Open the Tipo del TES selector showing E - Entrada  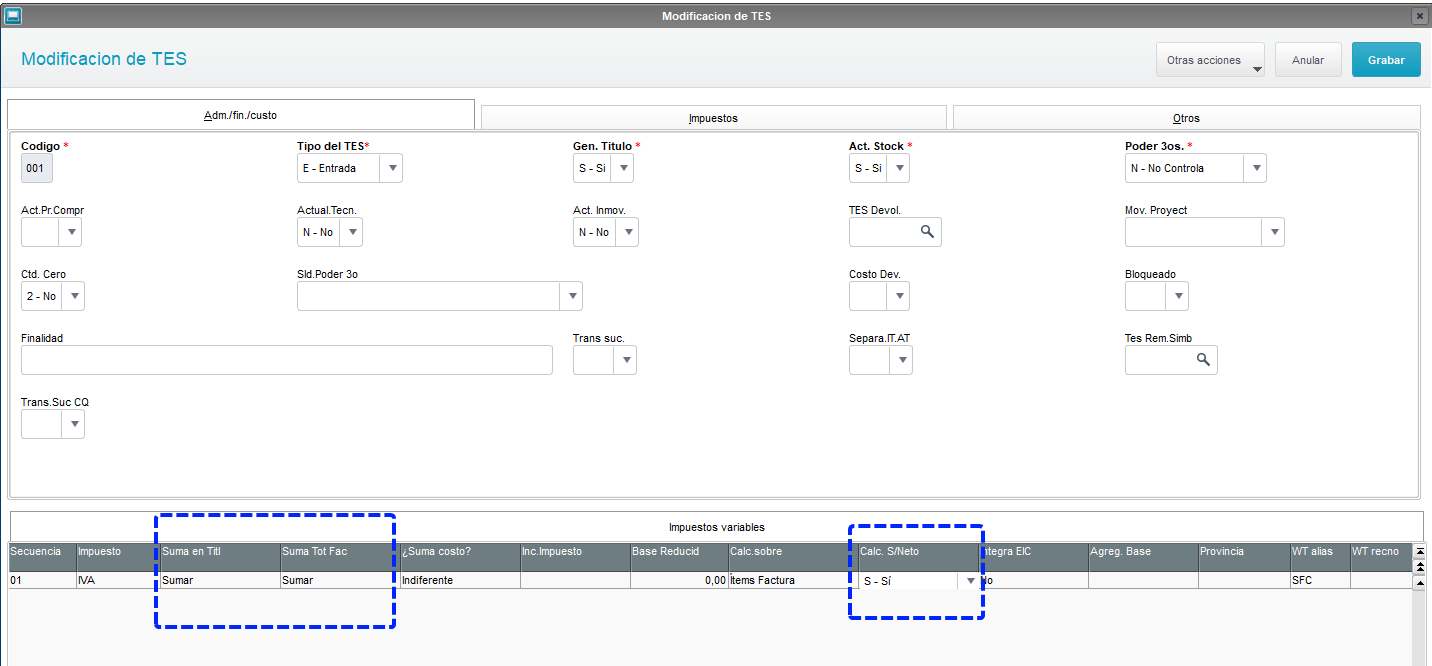(391, 167)
